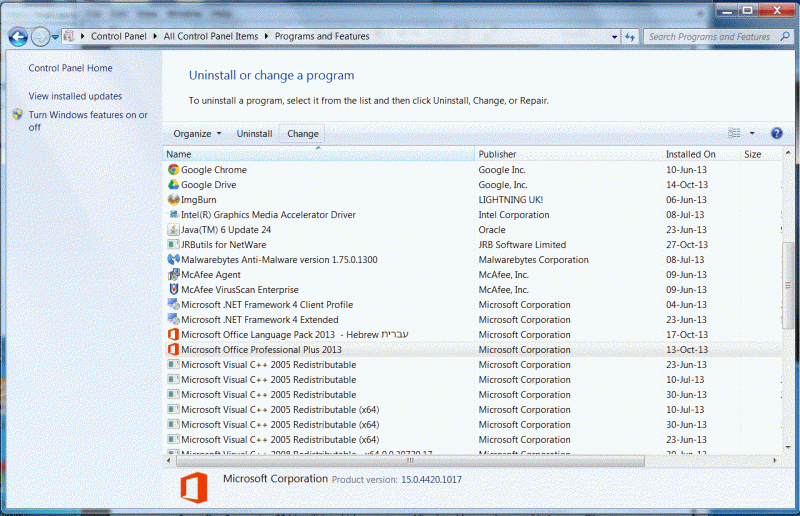
Task: Select the Java 6 Update 24 icon
Action: (173, 230)
